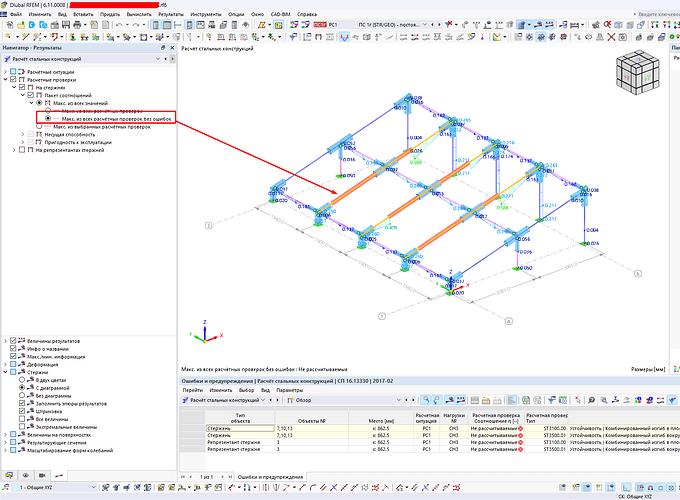Click the table-navigator toggle icon in top toolbar
The width and height of the screenshot is (680, 500).
click(x=167, y=25)
